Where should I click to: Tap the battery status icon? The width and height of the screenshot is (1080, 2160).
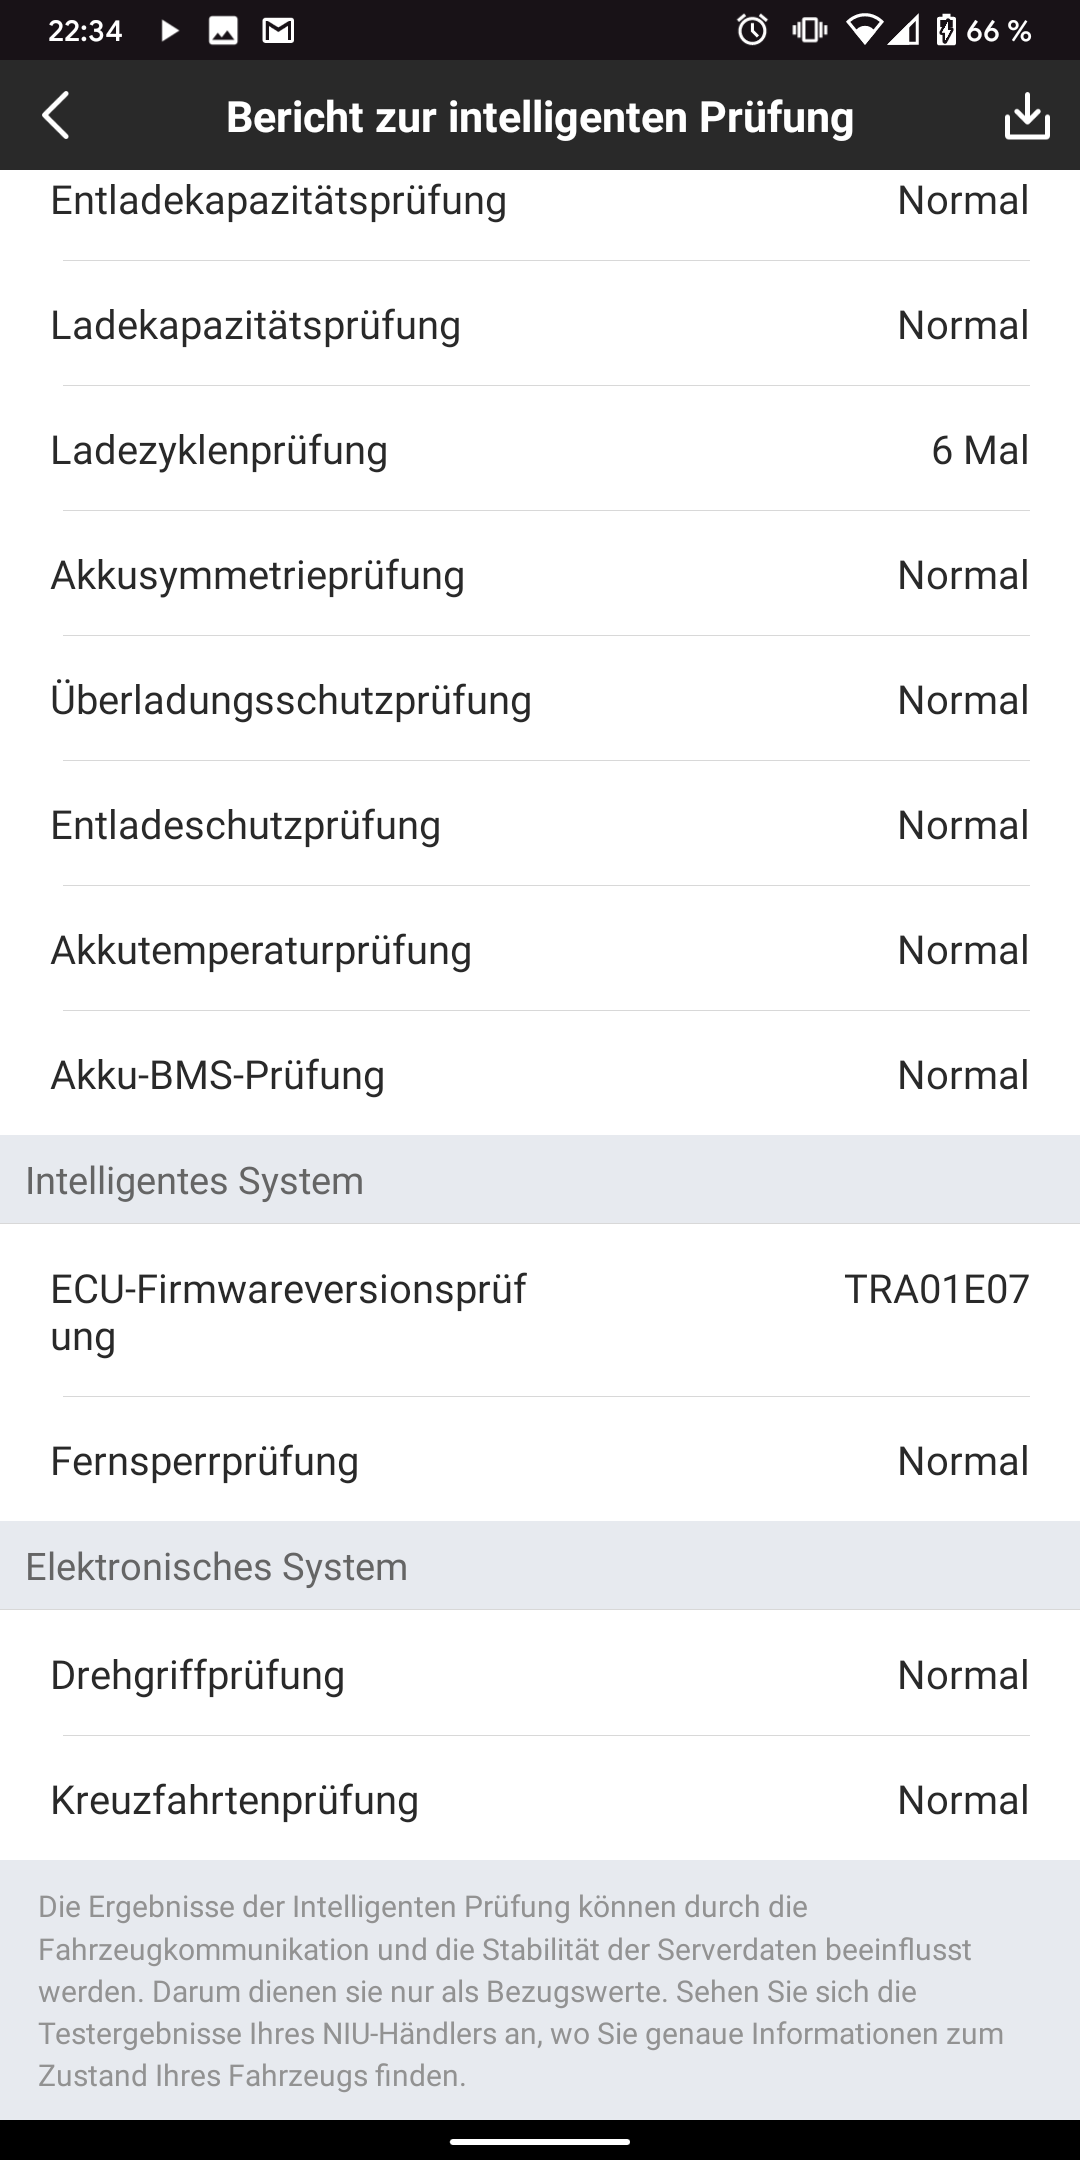point(945,31)
